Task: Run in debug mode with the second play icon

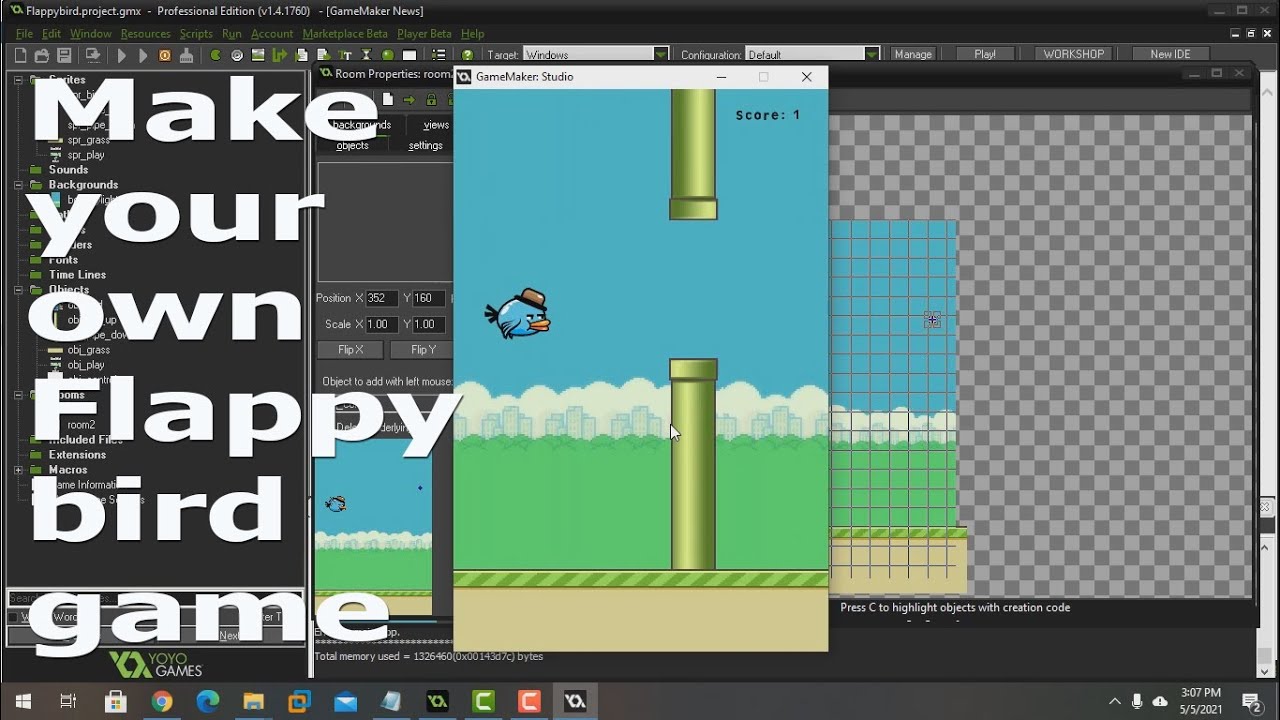Action: [143, 55]
